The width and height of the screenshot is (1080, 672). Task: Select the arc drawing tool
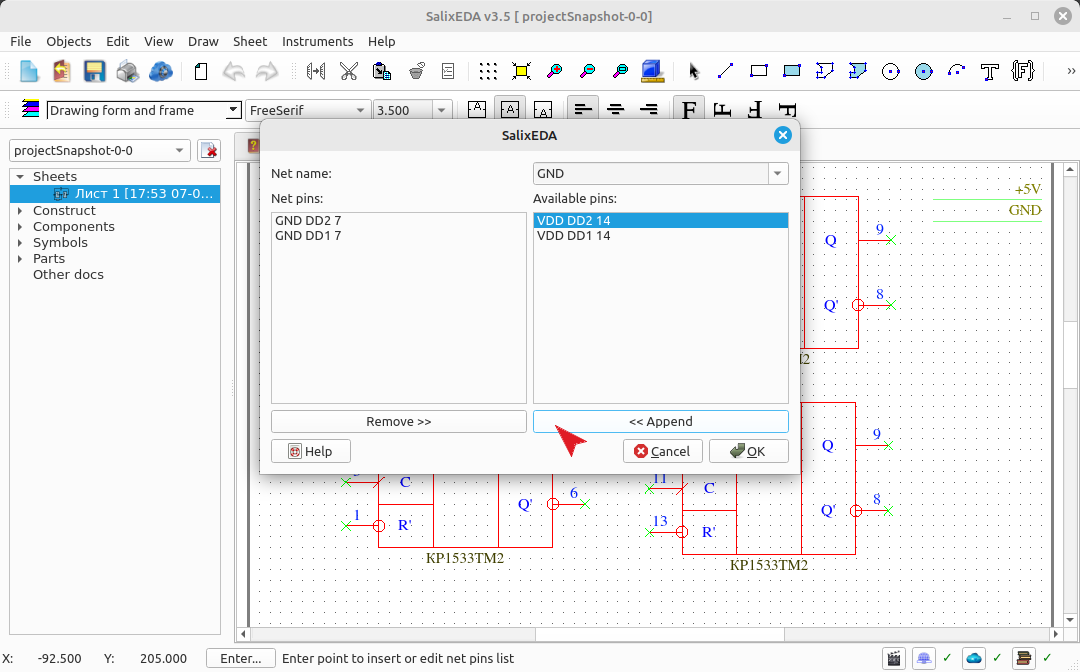click(956, 71)
